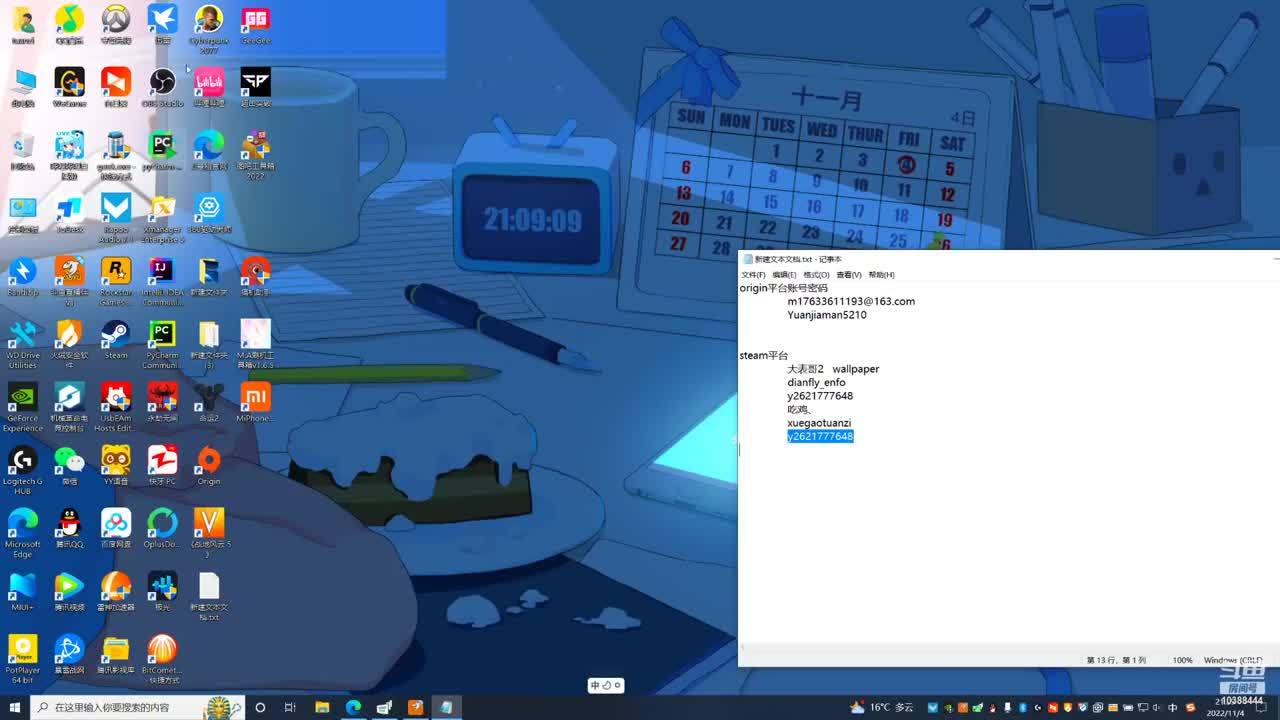Open the Windows Start menu
Image resolution: width=1280 pixels, height=720 pixels.
pyautogui.click(x=14, y=707)
